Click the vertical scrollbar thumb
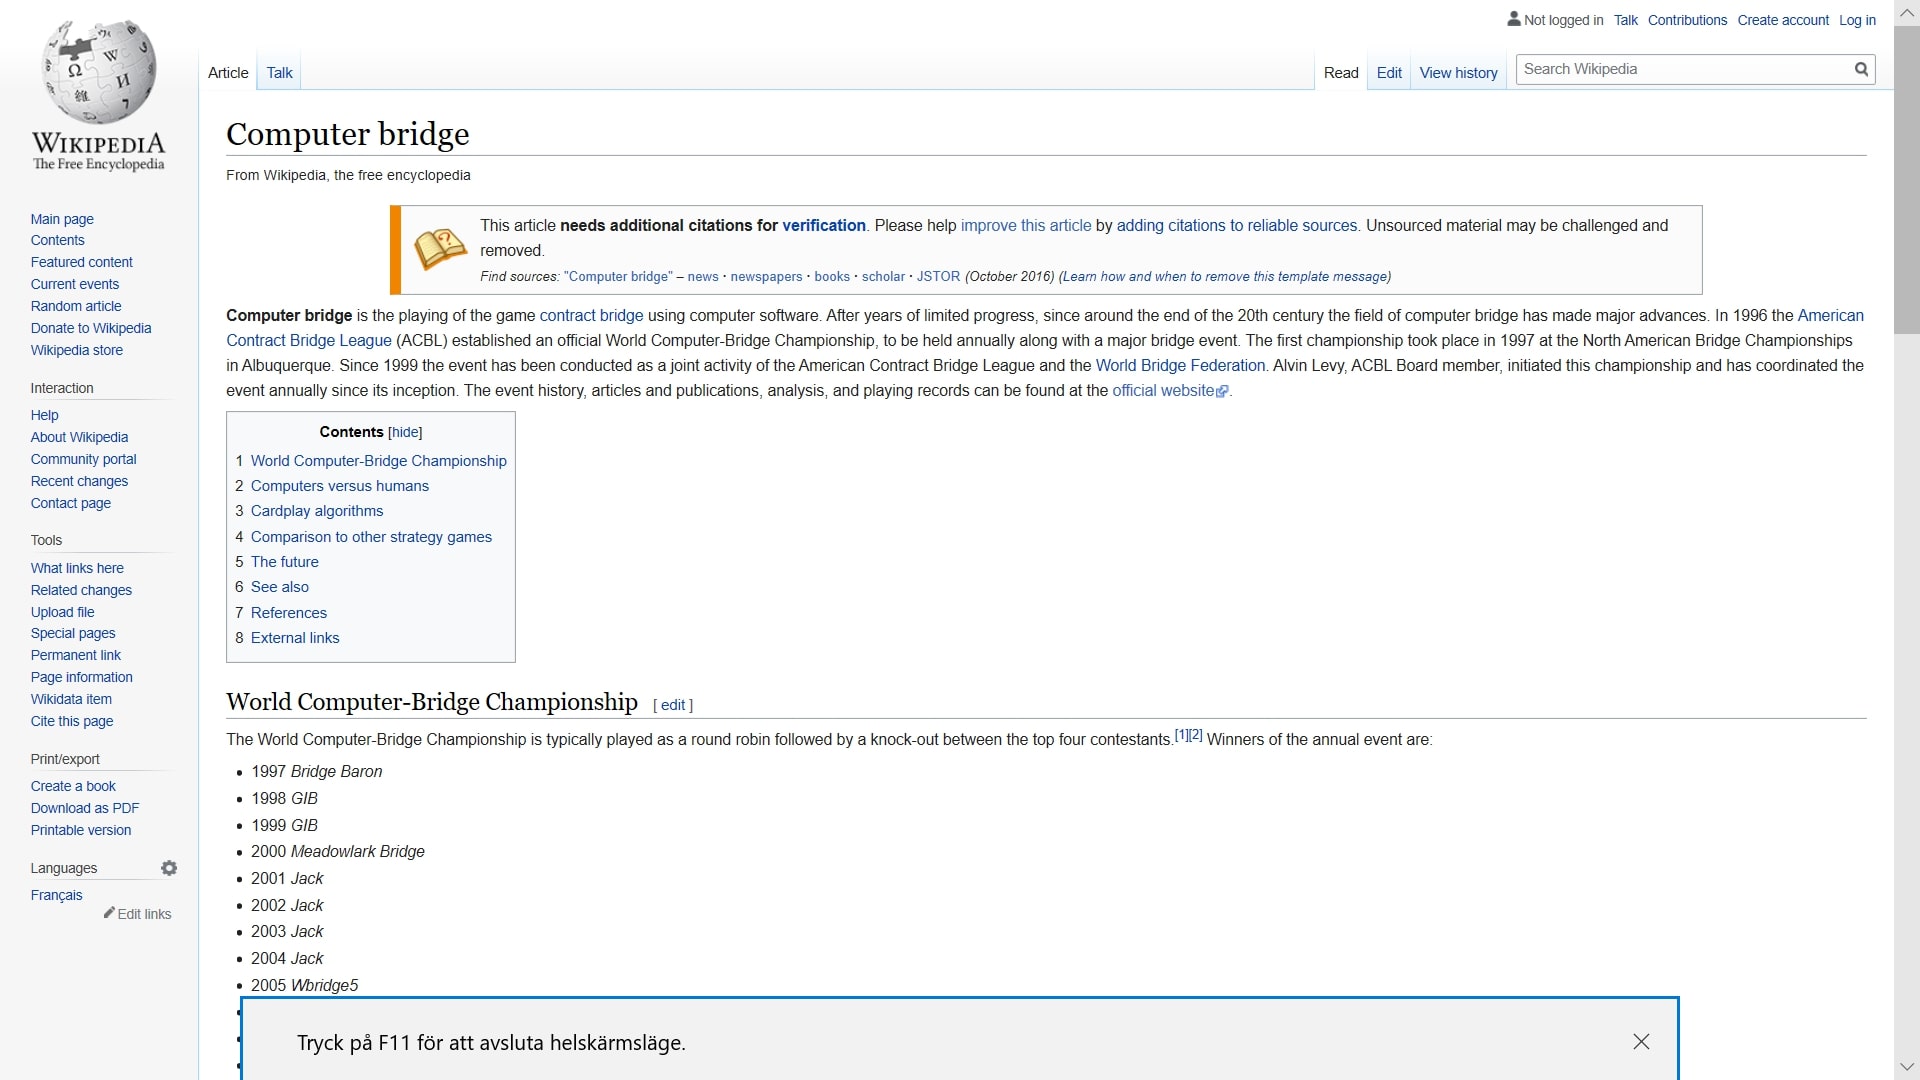Viewport: 1920px width, 1080px height. (x=1907, y=180)
